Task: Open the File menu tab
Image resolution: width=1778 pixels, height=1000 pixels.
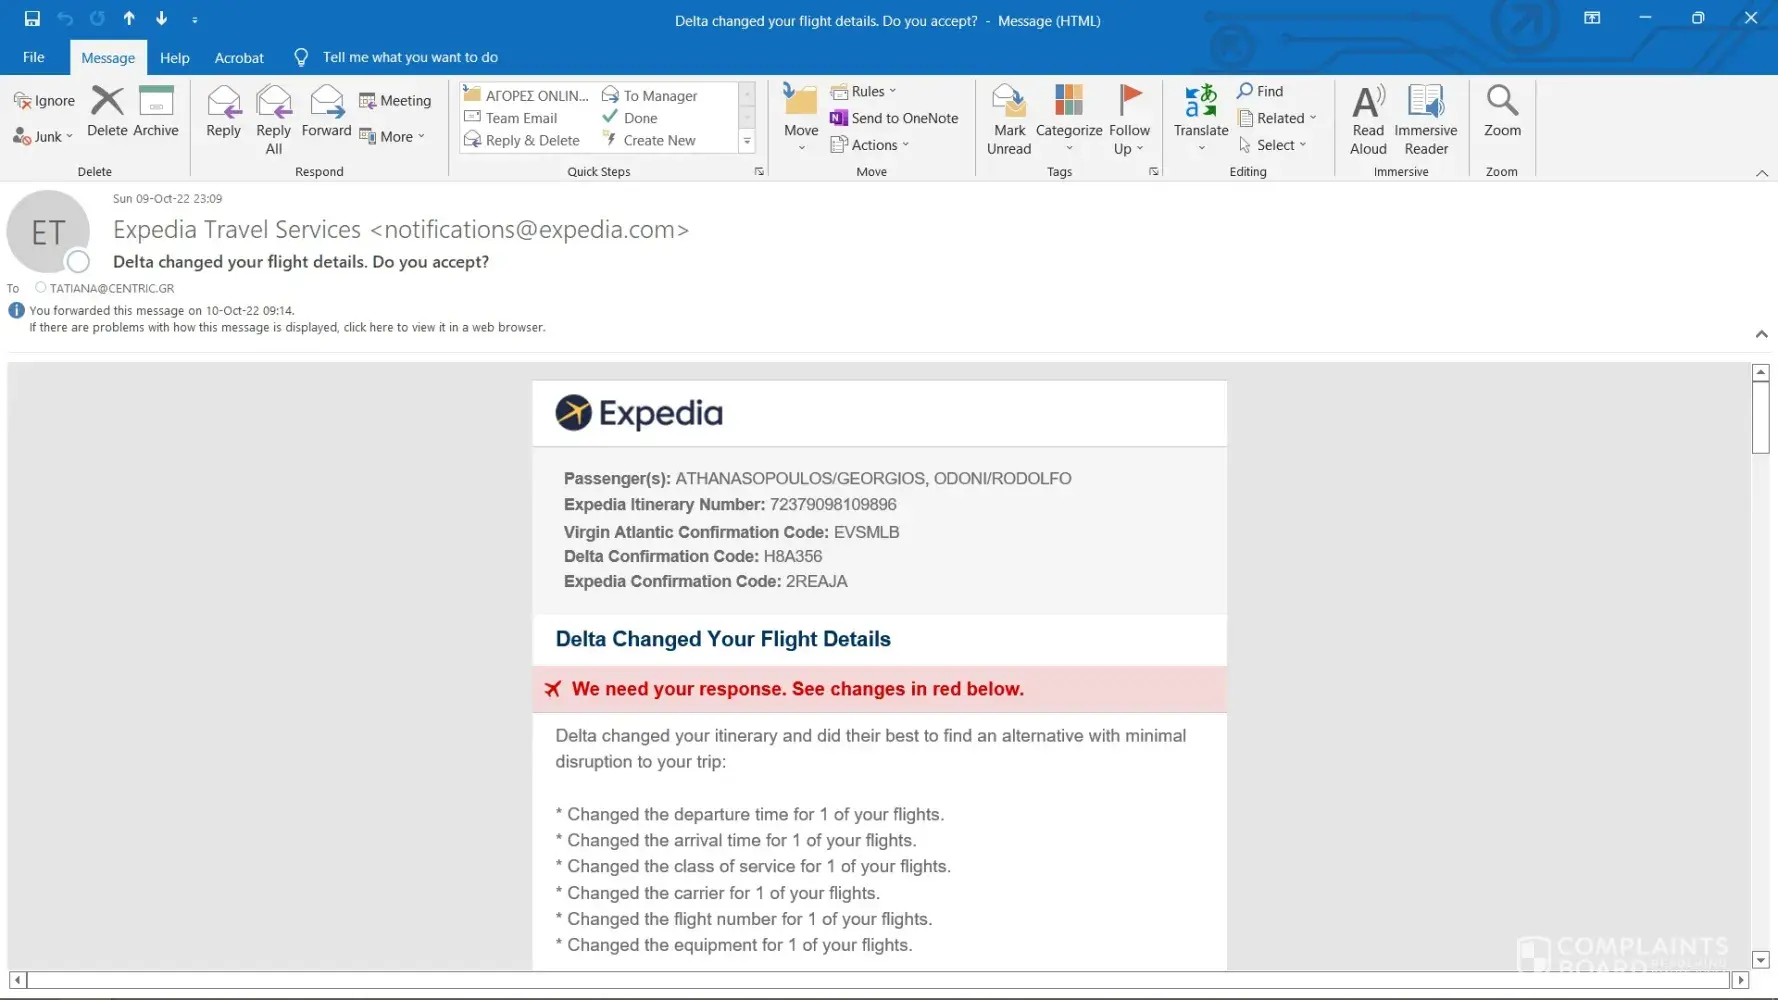Action: [34, 57]
